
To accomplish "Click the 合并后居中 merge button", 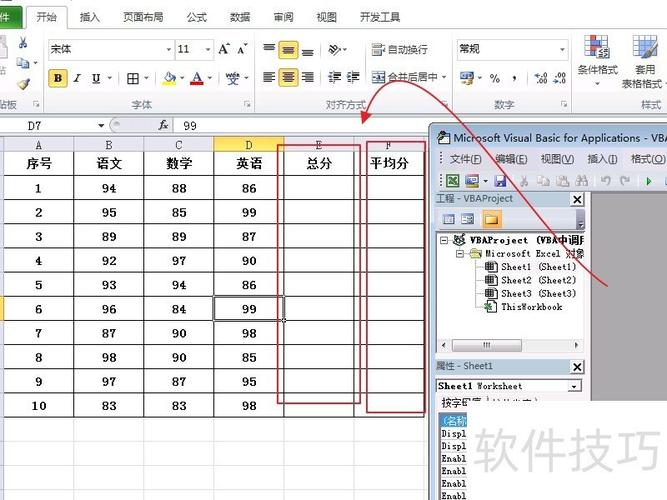I will click(404, 77).
